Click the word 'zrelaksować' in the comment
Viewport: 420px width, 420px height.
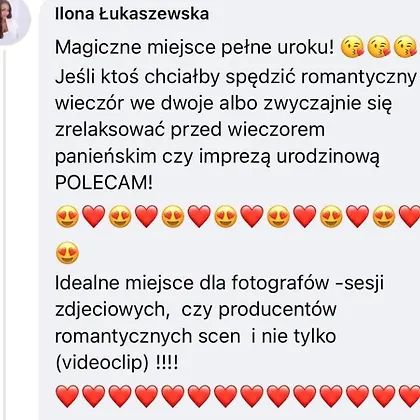coord(110,130)
